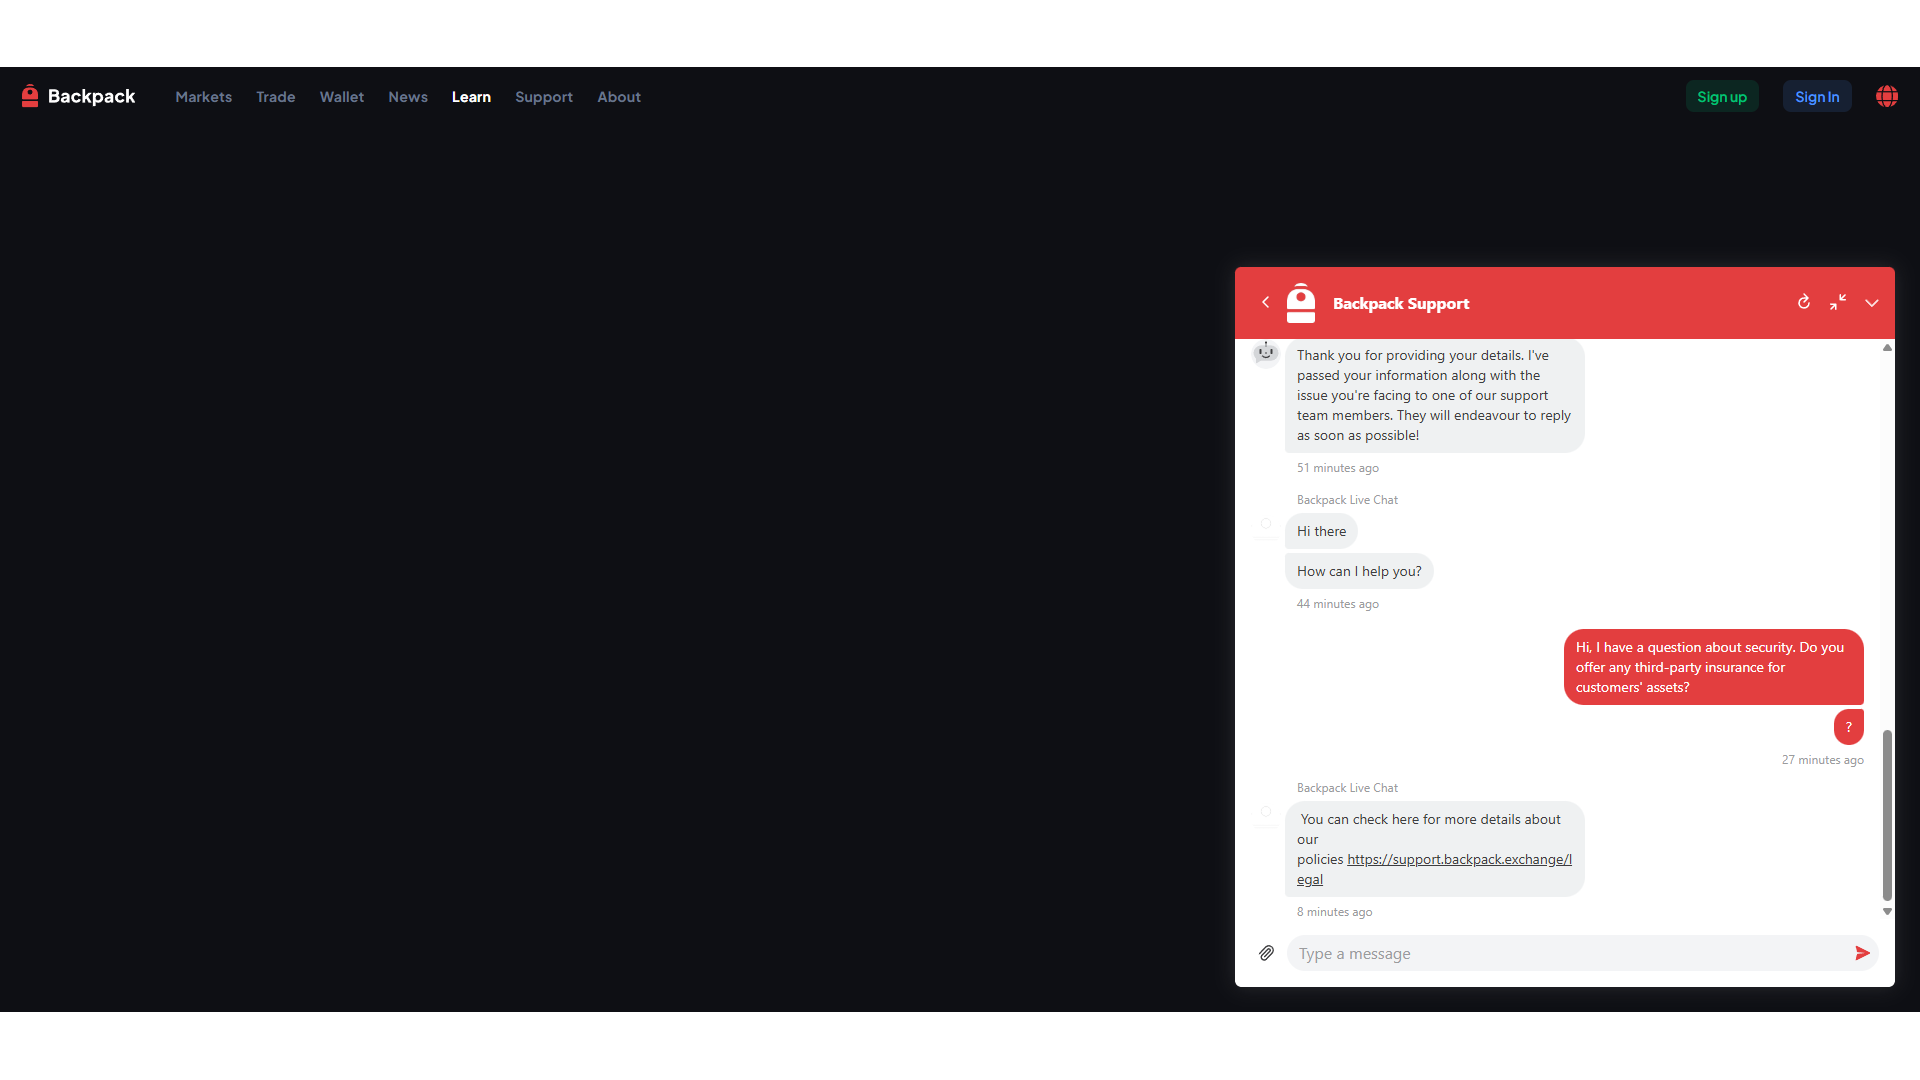Screen dimensions: 1920x1080
Task: Collapse chat with the down chevron
Action: tap(1872, 303)
